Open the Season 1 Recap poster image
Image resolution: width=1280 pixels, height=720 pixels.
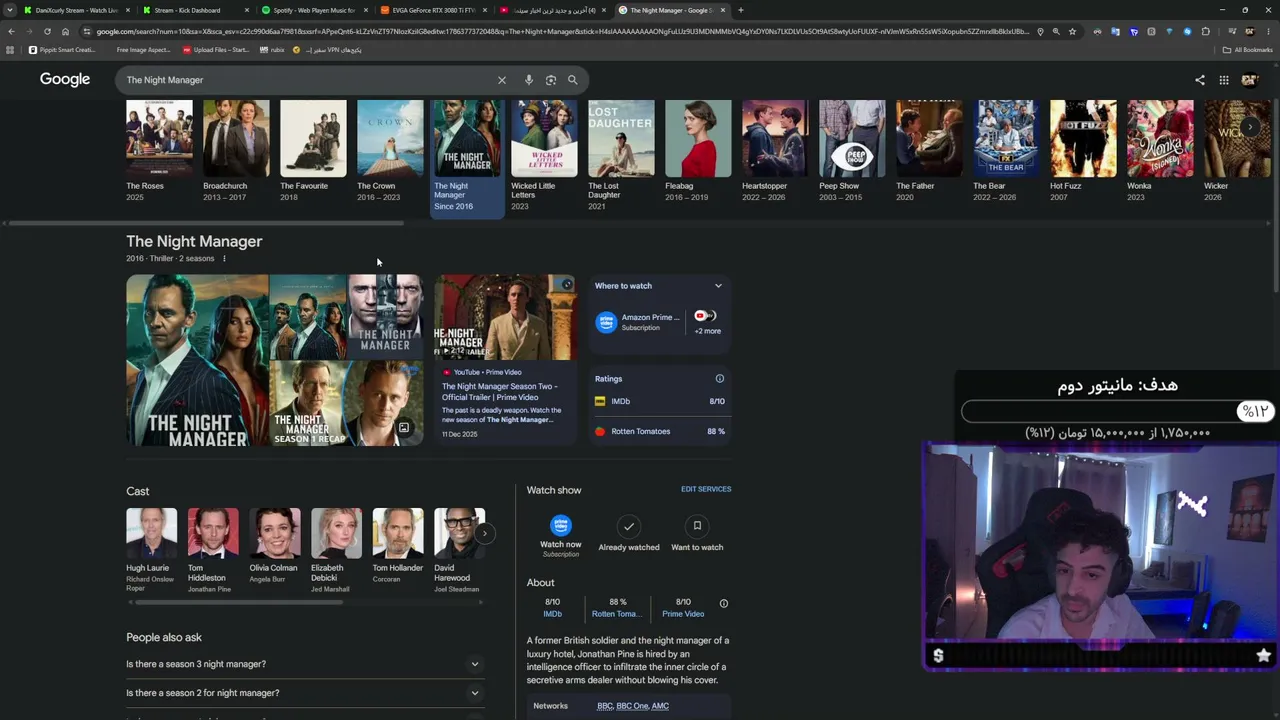pos(346,403)
